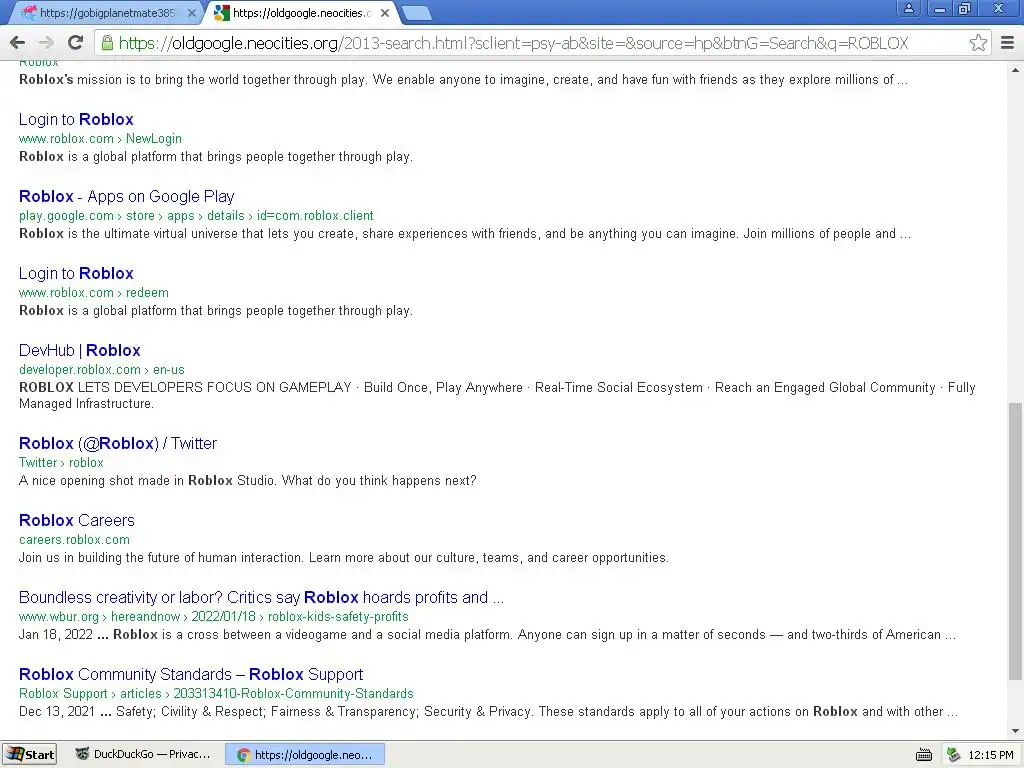Image resolution: width=1024 pixels, height=768 pixels.
Task: Click the 'A nice opening shot made' snippet
Action: click(x=248, y=481)
